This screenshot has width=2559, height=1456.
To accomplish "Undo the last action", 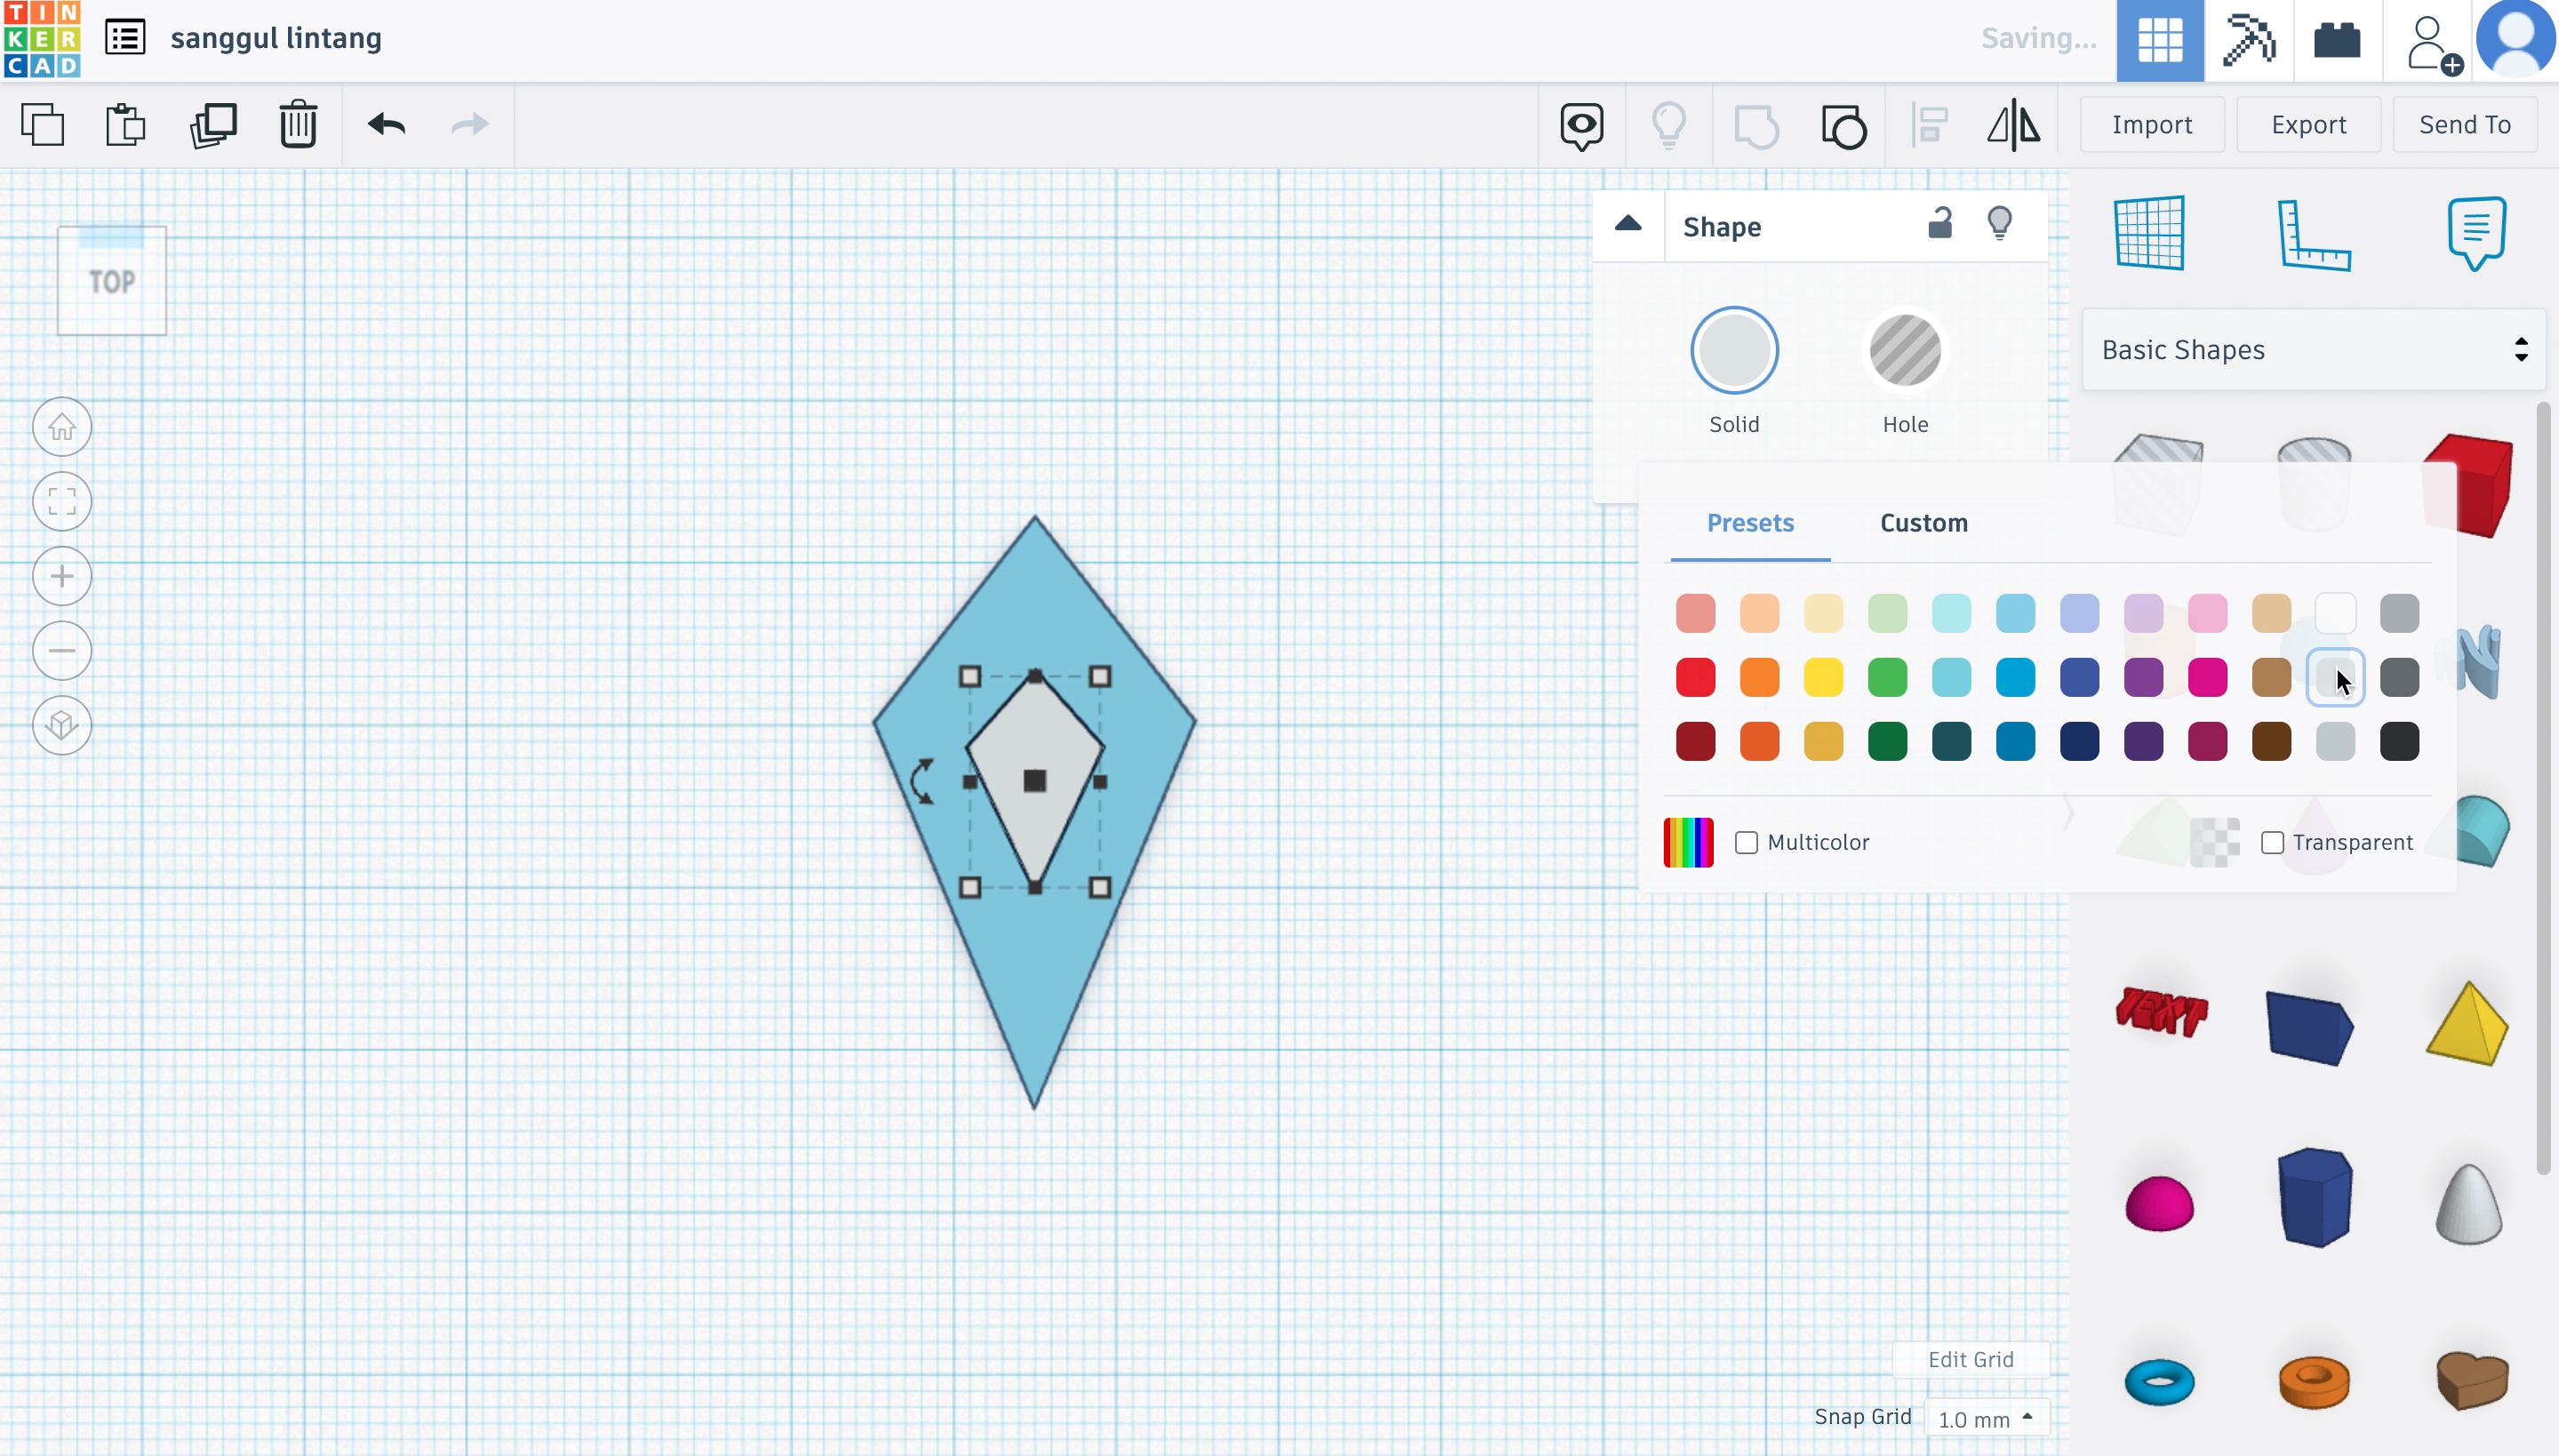I will click(x=387, y=124).
